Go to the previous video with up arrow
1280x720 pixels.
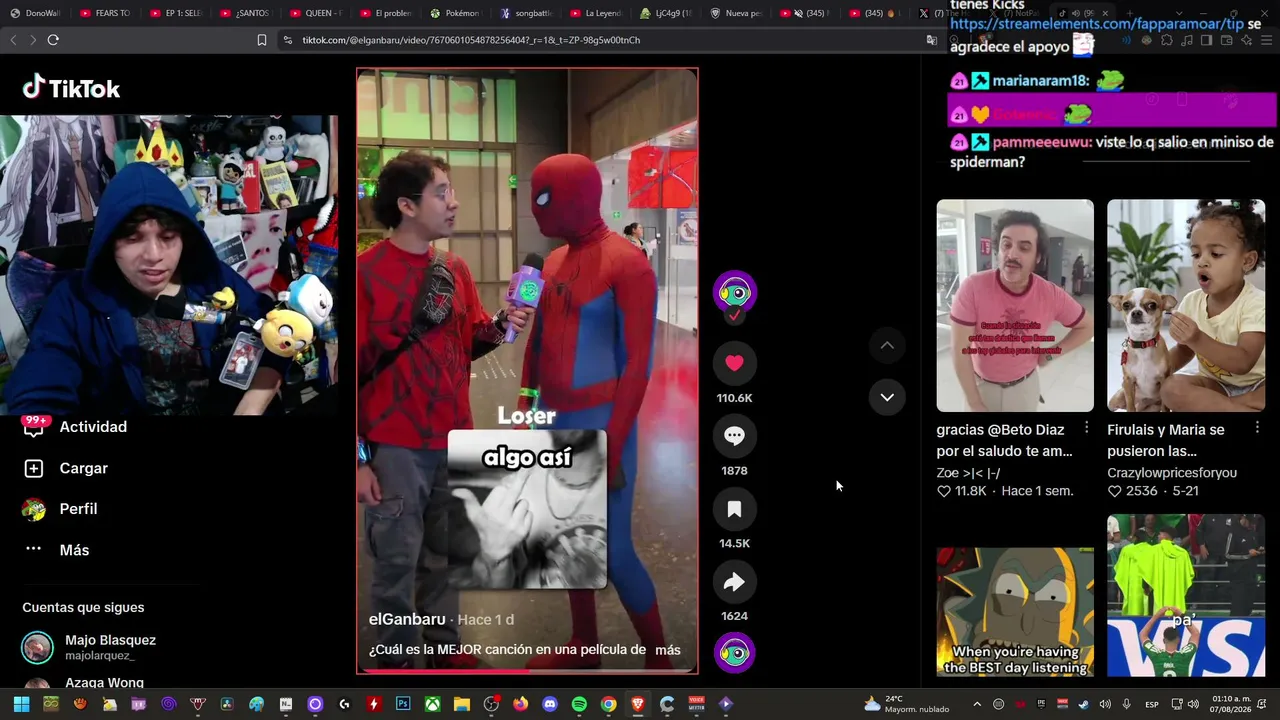tap(887, 346)
